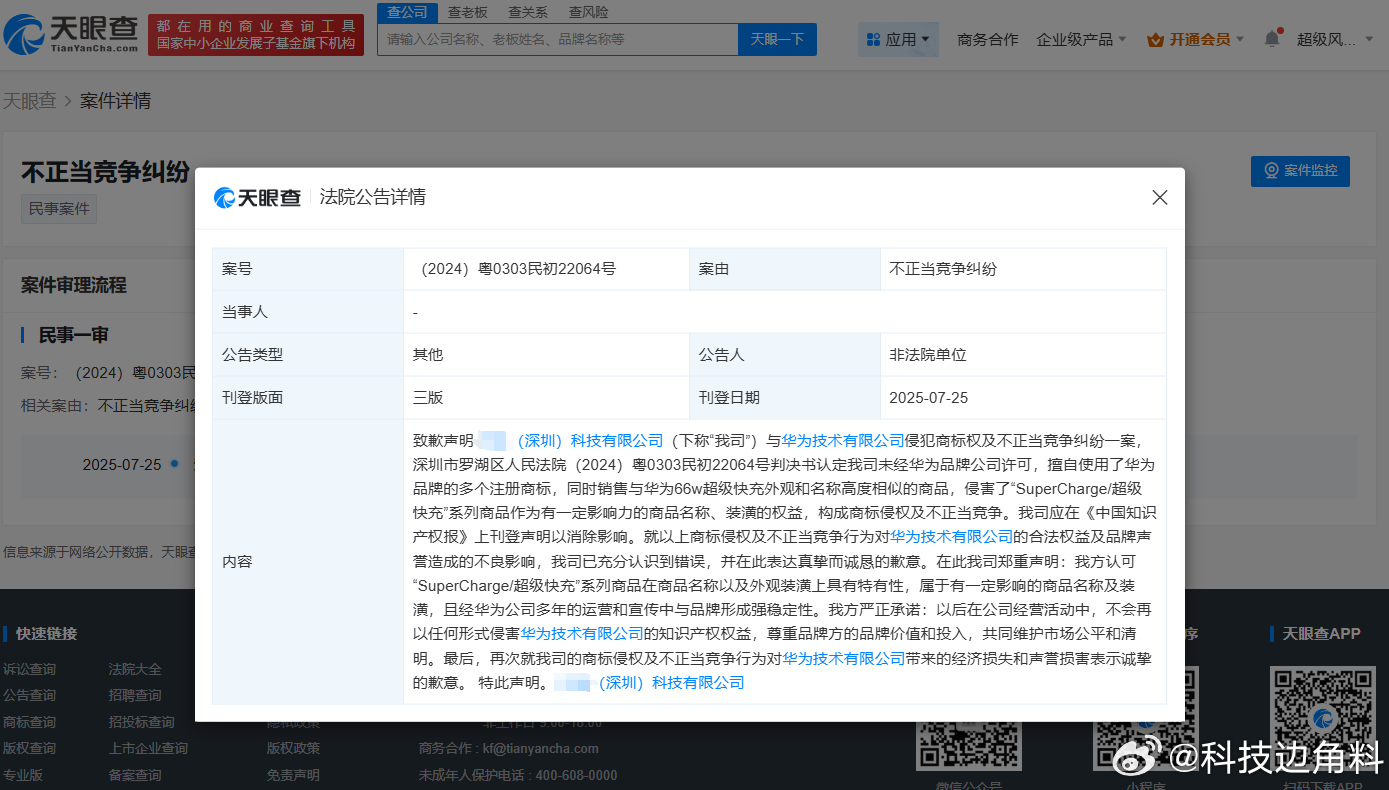Select the 查关系 search tab
Screen dimensions: 1389x790
pyautogui.click(x=528, y=12)
